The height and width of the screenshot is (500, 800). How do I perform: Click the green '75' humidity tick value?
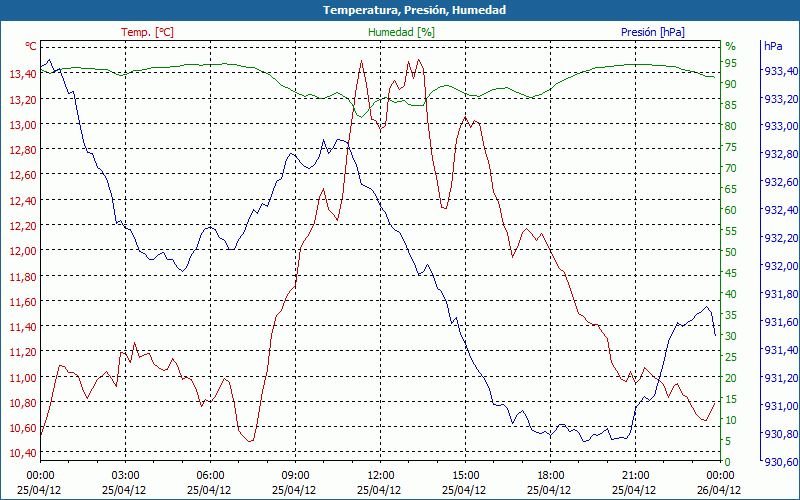(731, 147)
